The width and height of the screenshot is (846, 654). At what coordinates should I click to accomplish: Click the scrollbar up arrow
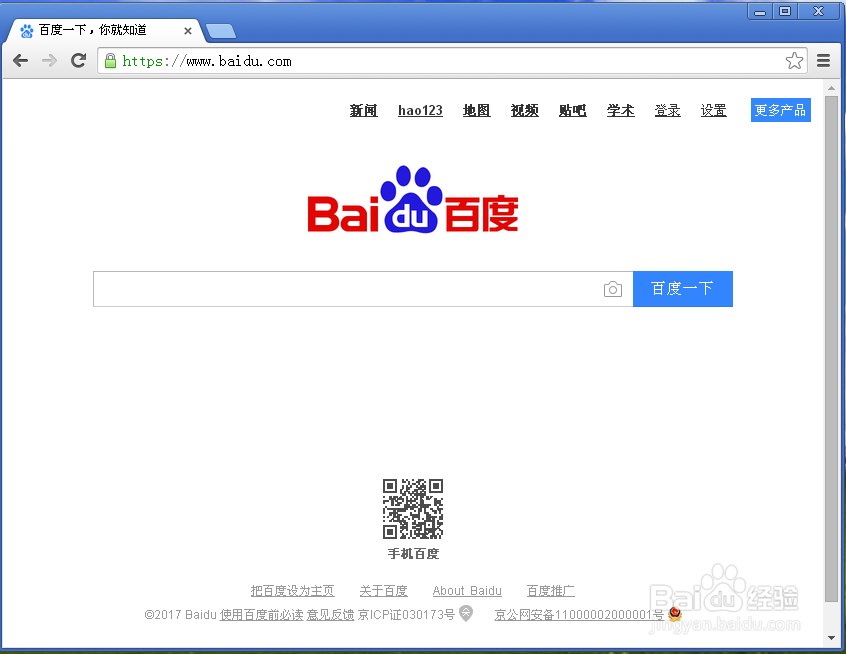click(x=831, y=88)
